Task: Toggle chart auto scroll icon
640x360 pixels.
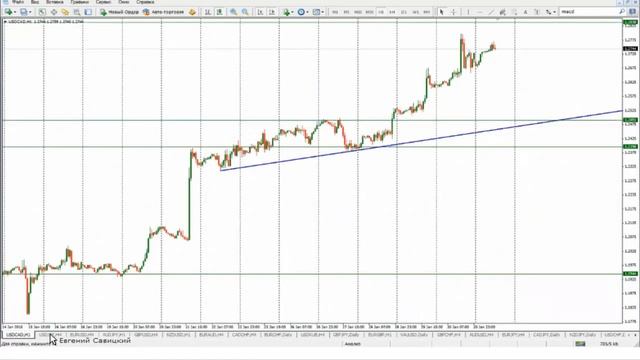Action: point(260,12)
